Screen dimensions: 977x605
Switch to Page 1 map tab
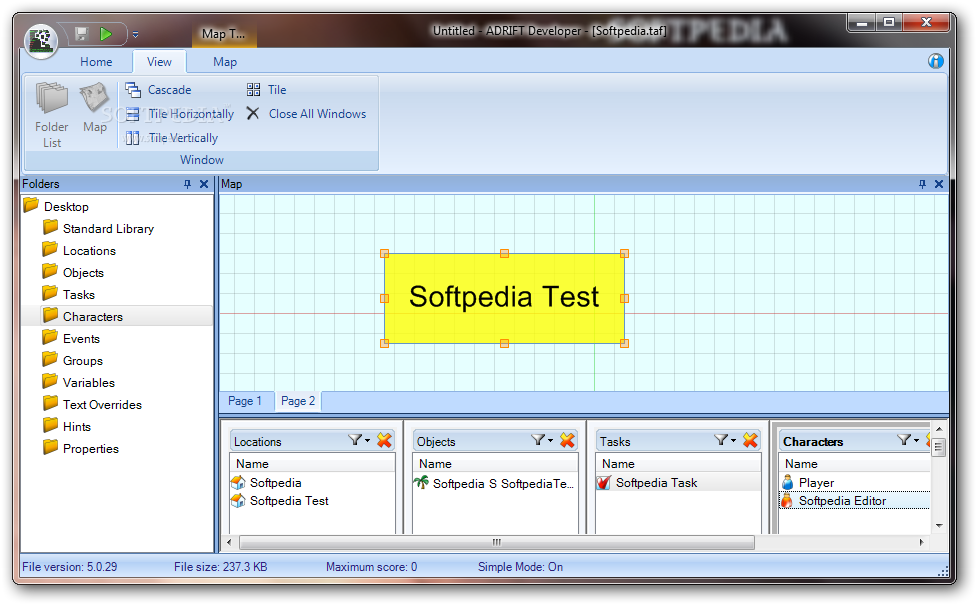[x=245, y=401]
